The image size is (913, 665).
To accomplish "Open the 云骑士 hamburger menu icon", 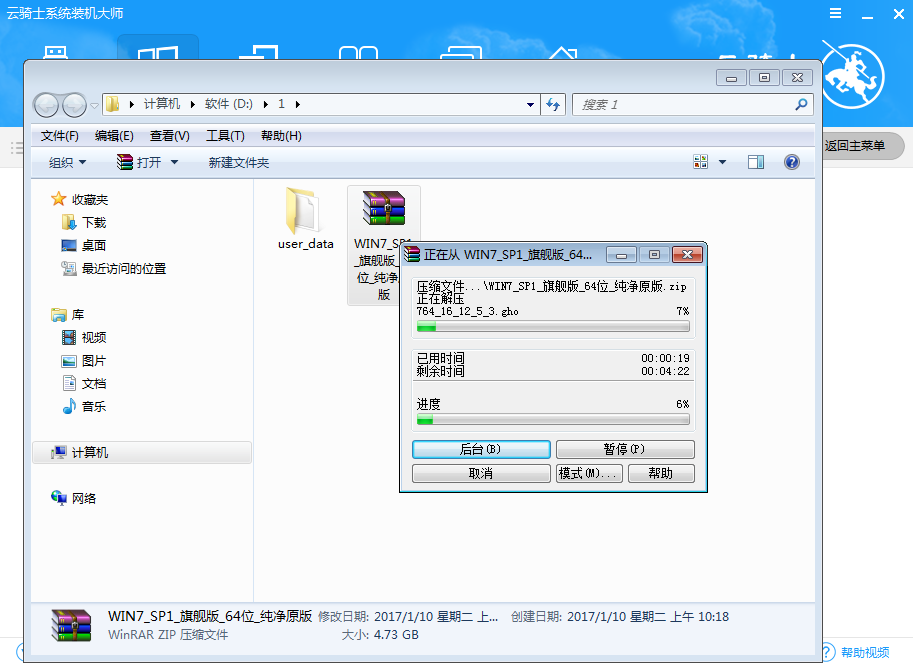I will point(836,13).
